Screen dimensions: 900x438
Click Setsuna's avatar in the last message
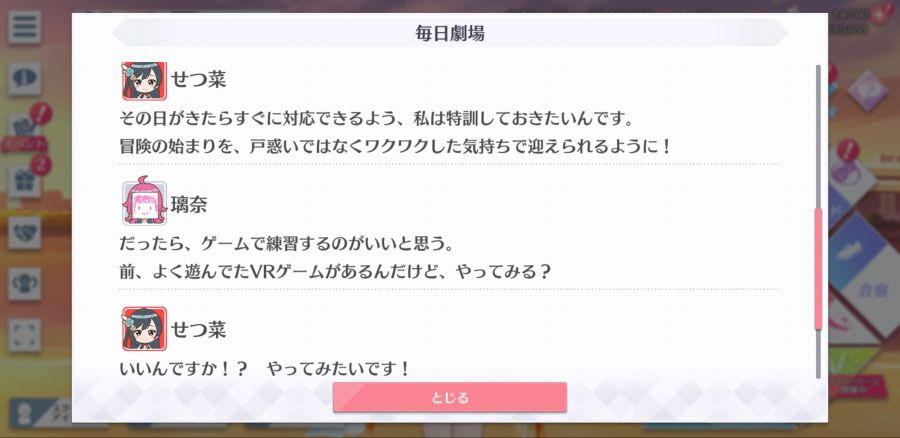[144, 328]
